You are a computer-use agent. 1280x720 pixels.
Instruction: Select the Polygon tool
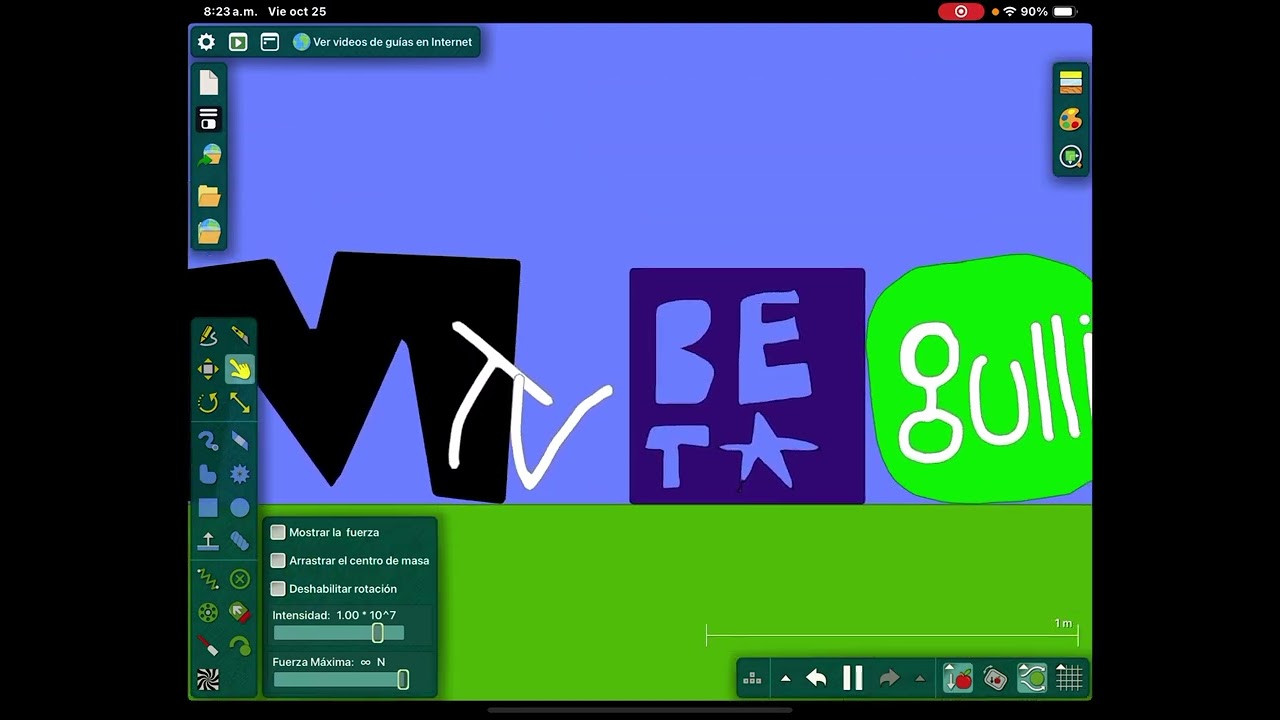(208, 474)
